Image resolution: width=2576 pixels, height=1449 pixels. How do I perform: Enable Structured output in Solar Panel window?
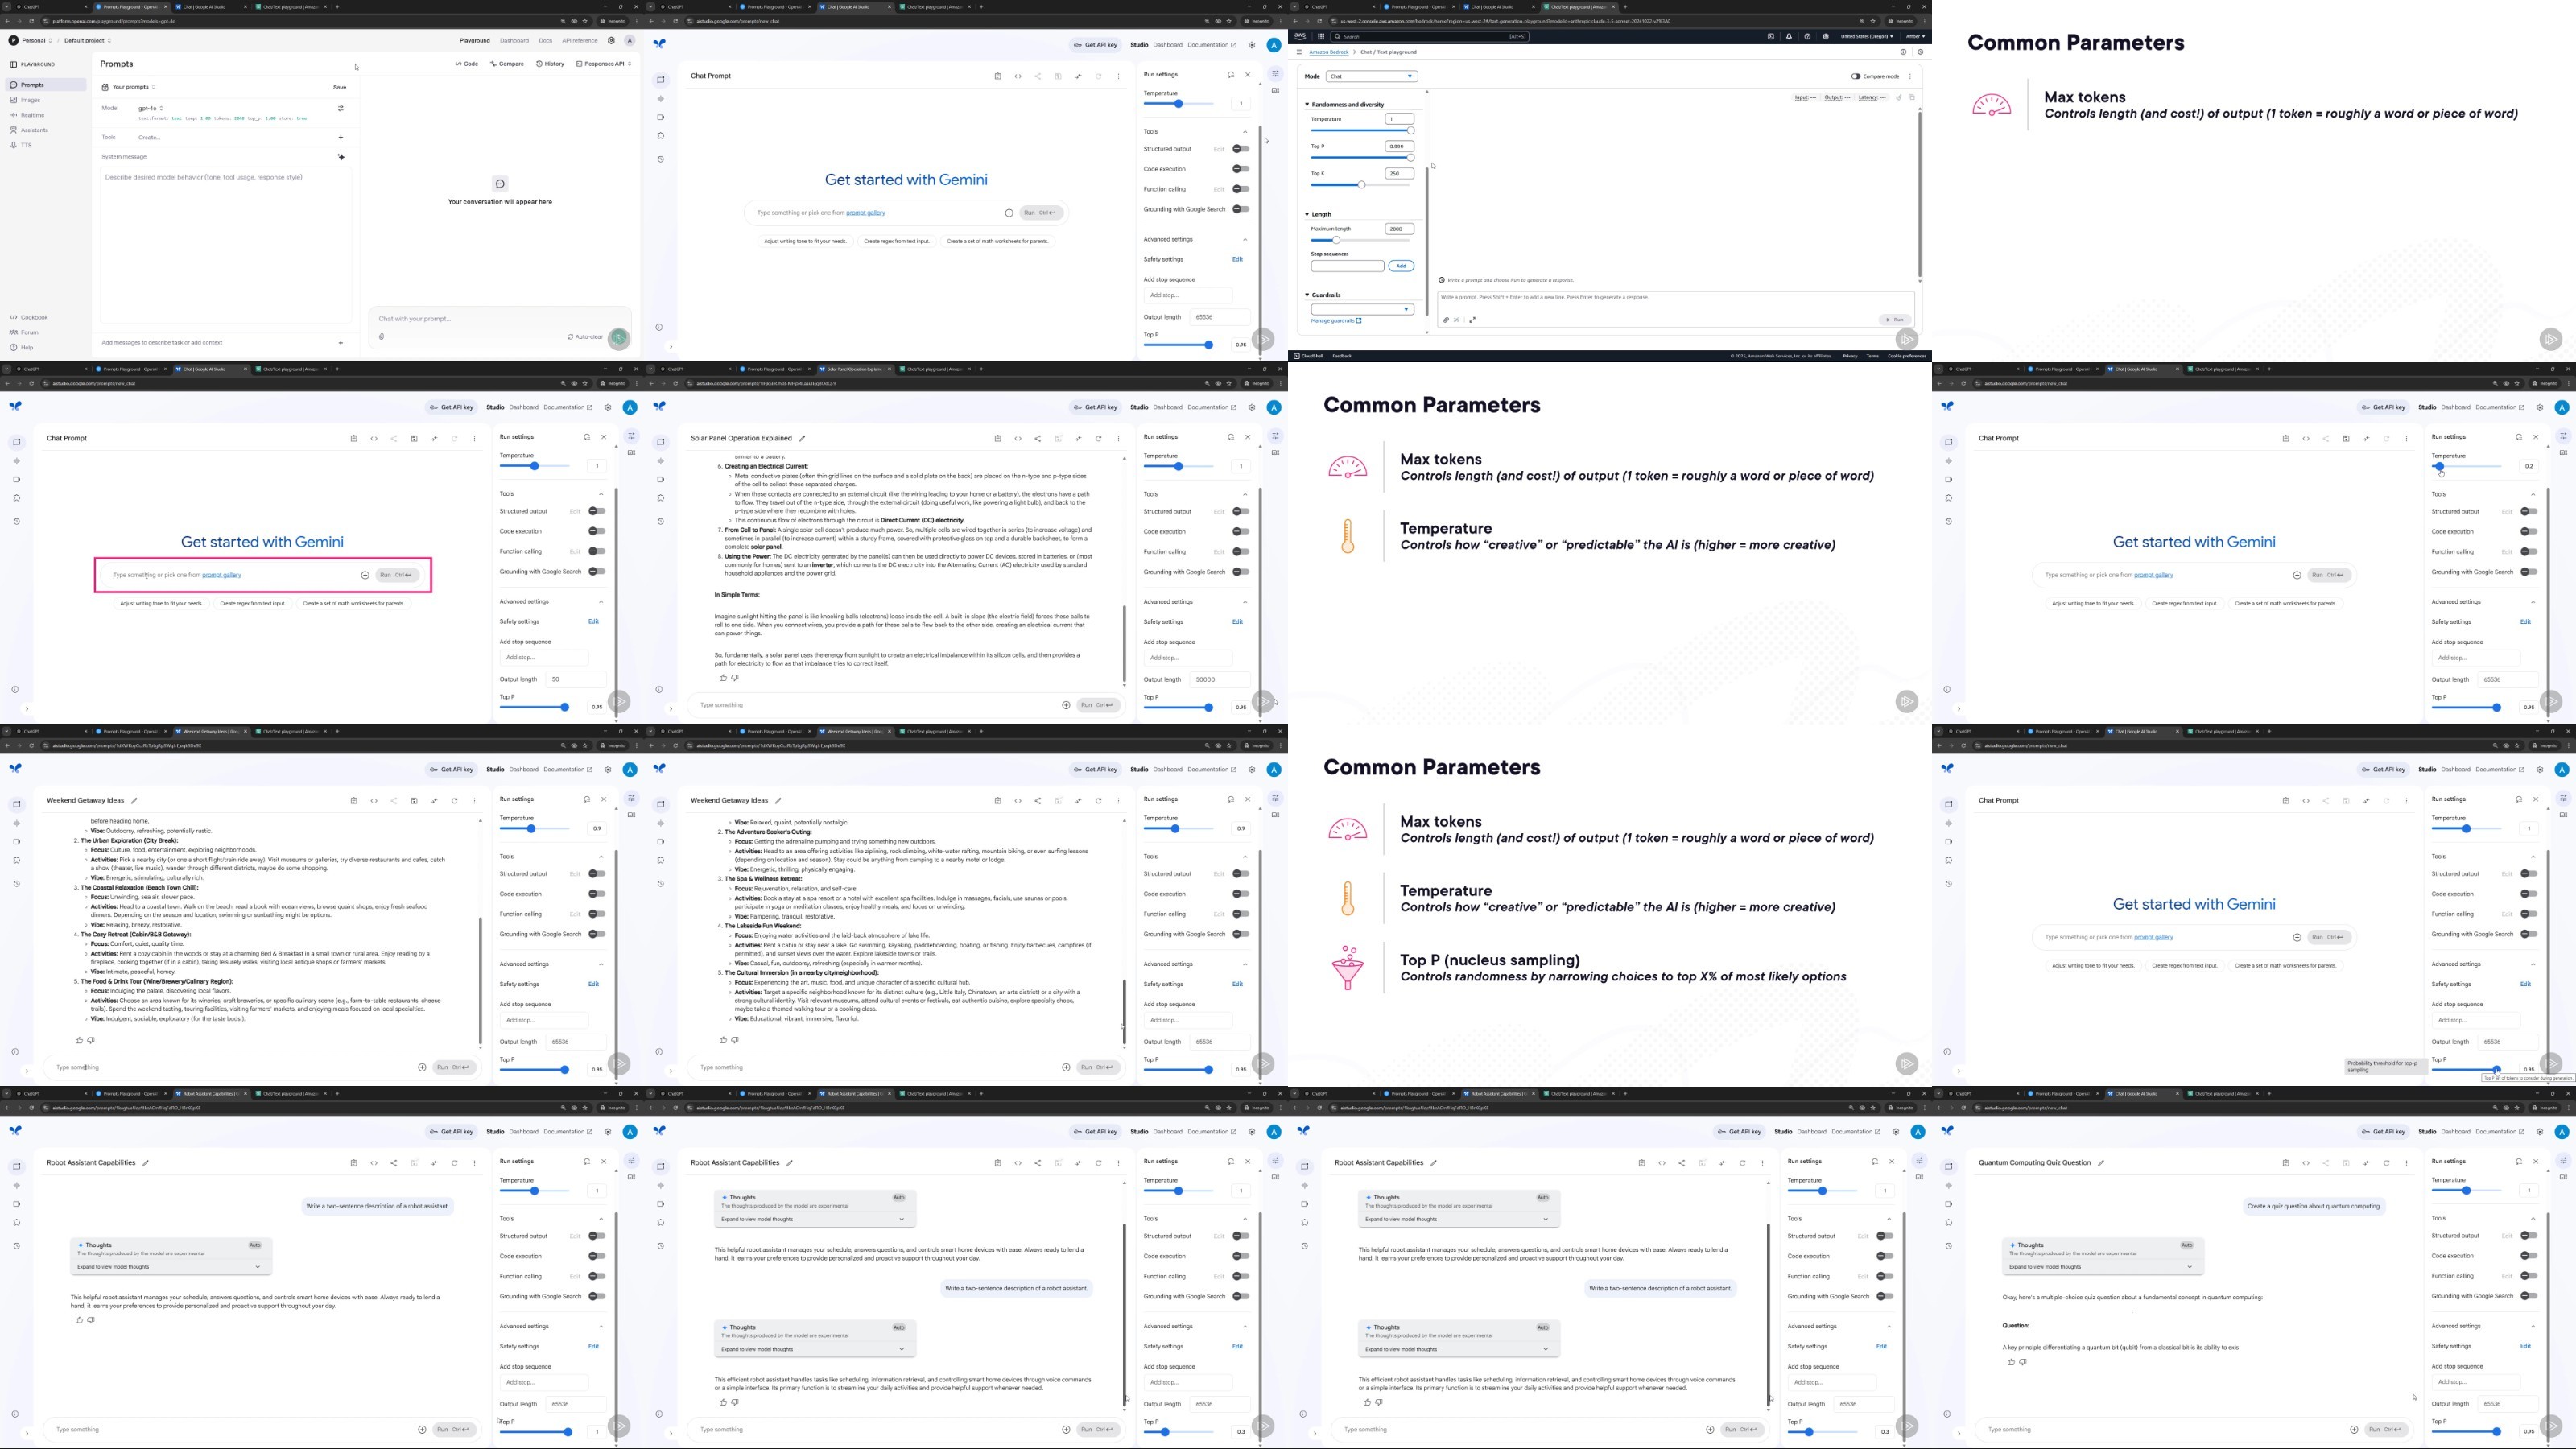click(x=1241, y=511)
